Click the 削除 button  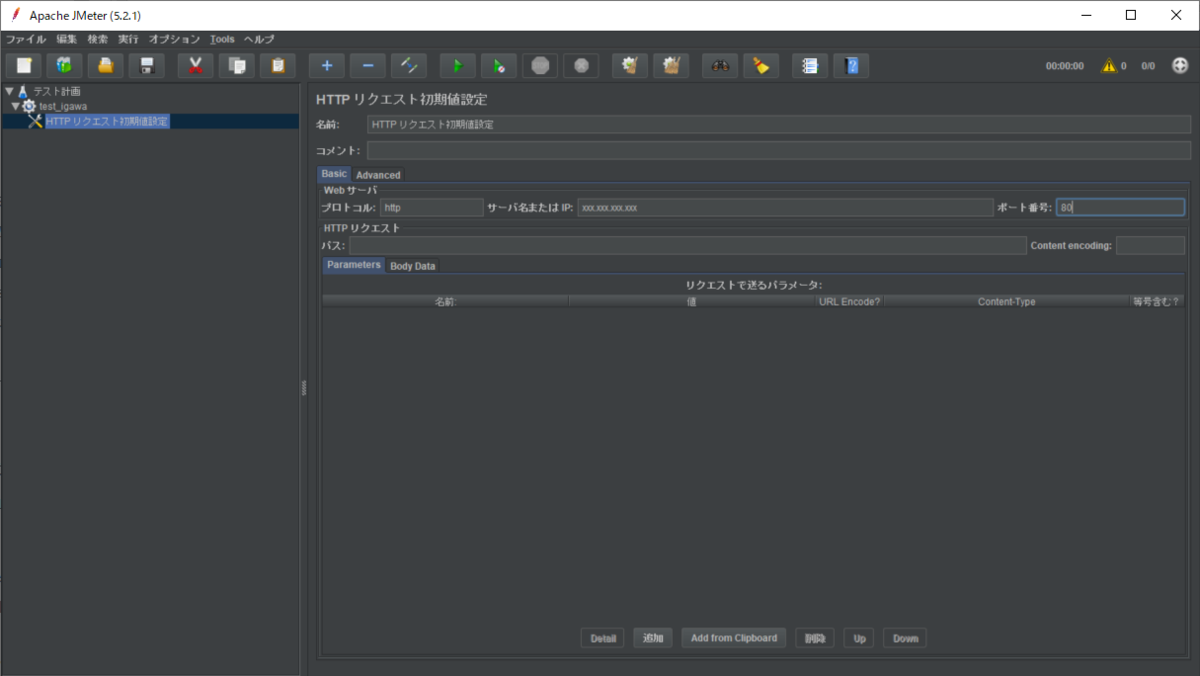coord(815,638)
